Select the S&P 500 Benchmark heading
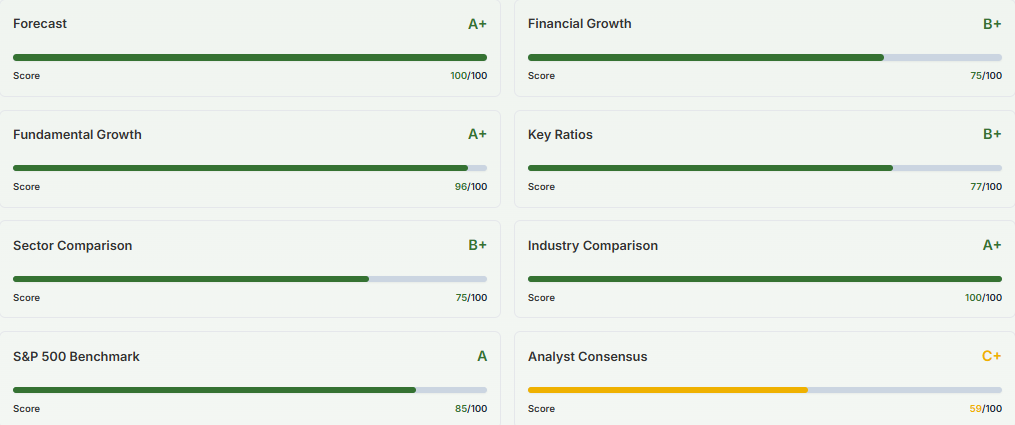The height and width of the screenshot is (425, 1015). click(76, 356)
